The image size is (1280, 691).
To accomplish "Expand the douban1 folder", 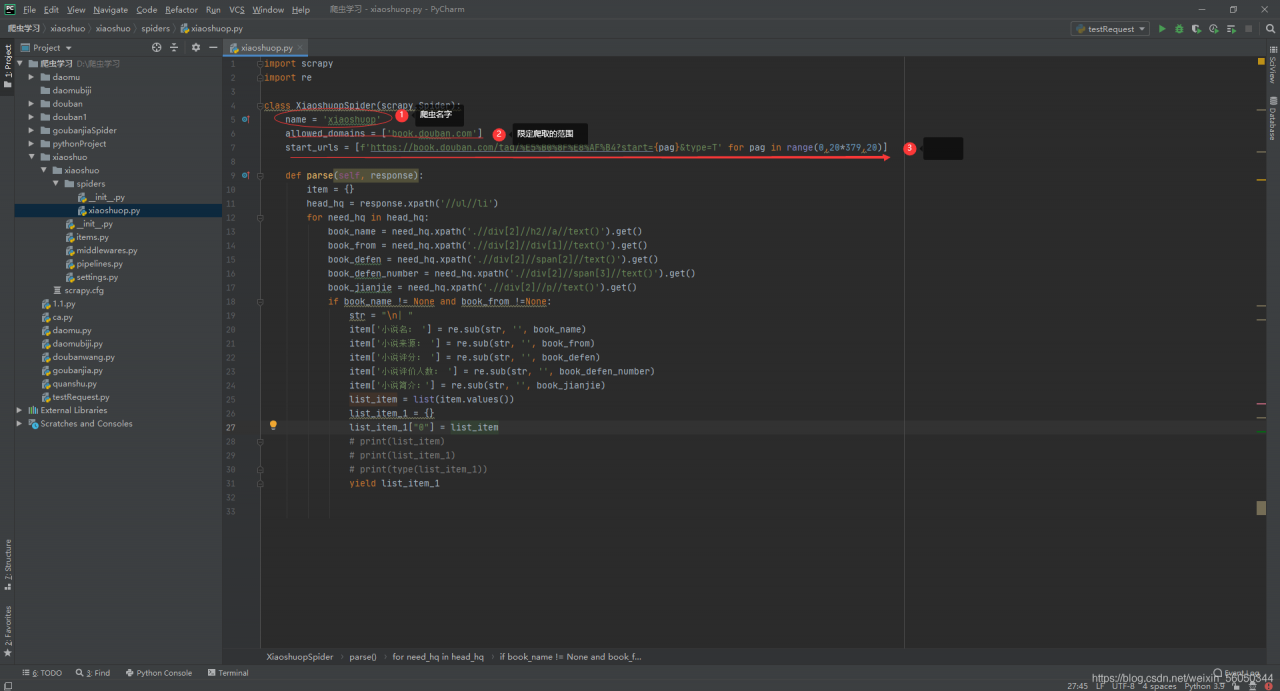I will point(32,117).
